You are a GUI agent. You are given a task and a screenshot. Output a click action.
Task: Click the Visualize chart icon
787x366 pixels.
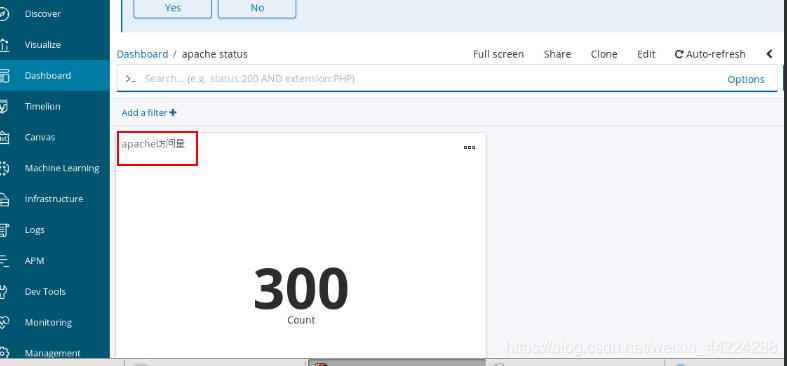pyautogui.click(x=4, y=45)
